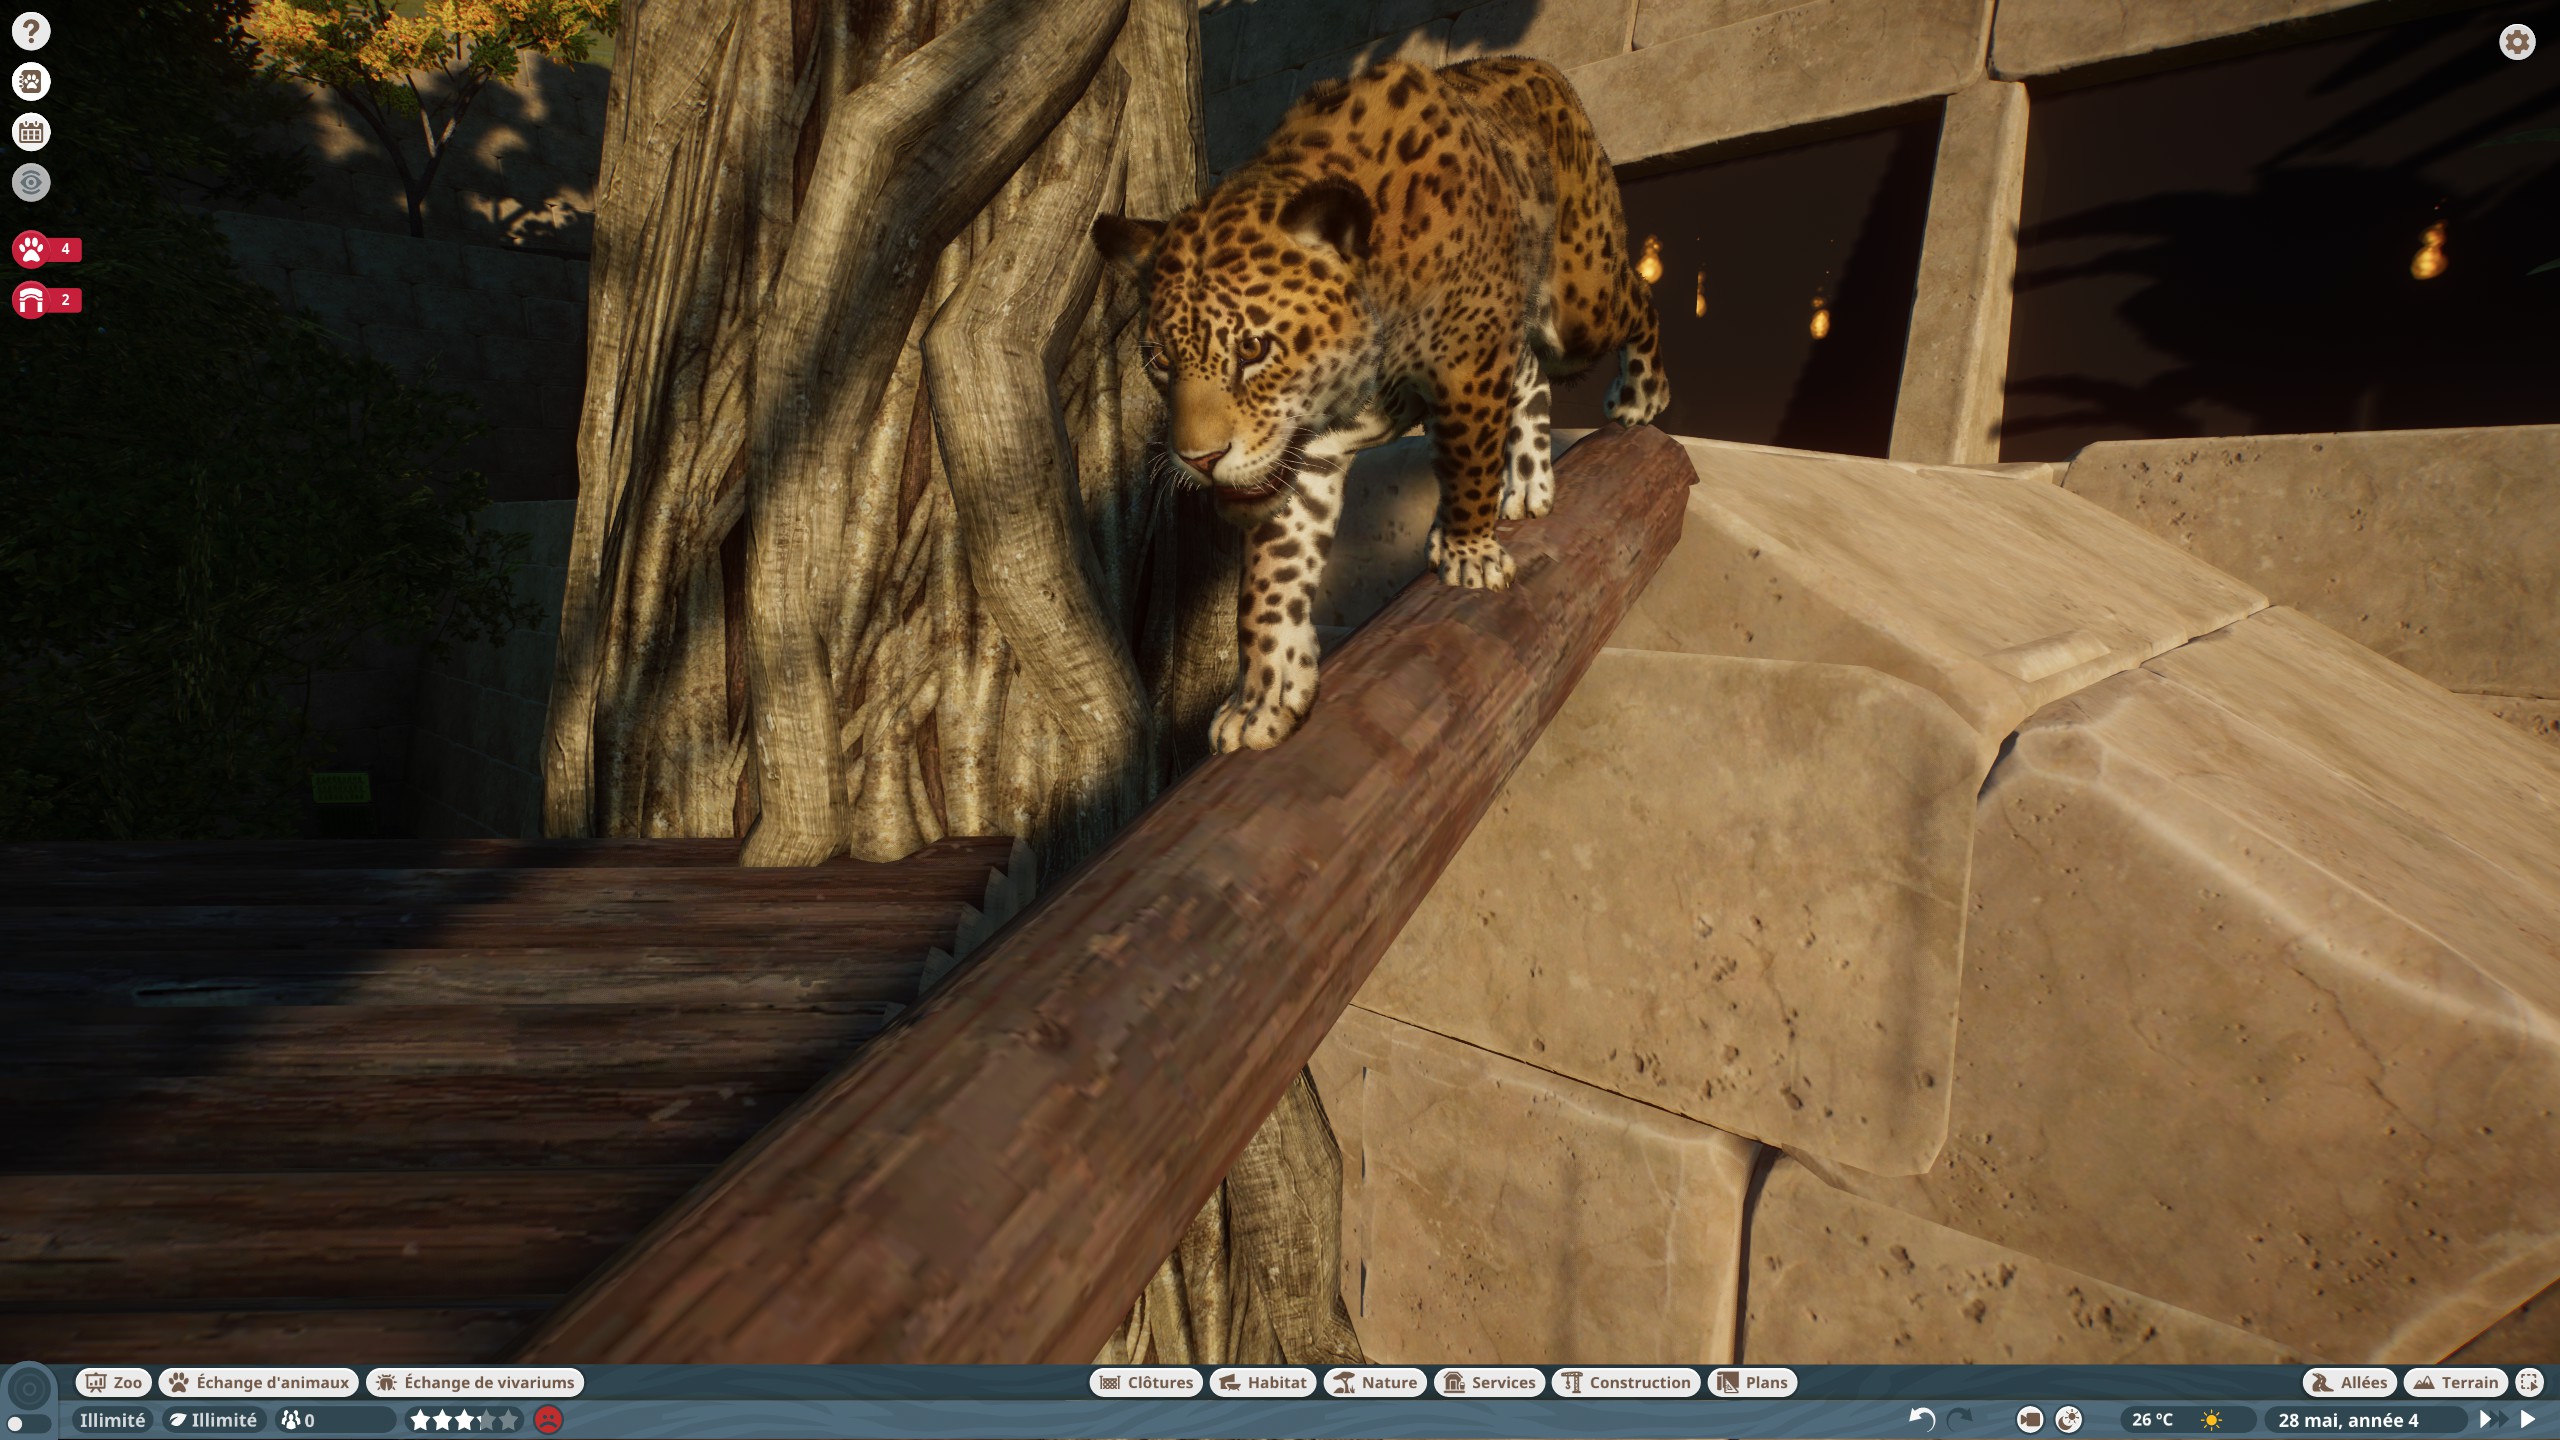Open habitat alerts with badge 2
The width and height of the screenshot is (2560, 1440).
point(46,299)
